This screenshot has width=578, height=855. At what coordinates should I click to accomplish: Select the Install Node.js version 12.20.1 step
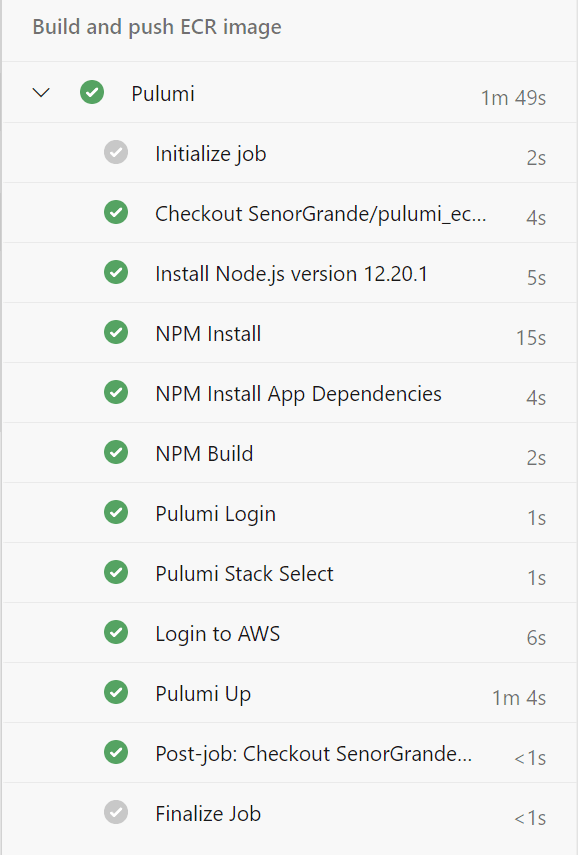290,273
